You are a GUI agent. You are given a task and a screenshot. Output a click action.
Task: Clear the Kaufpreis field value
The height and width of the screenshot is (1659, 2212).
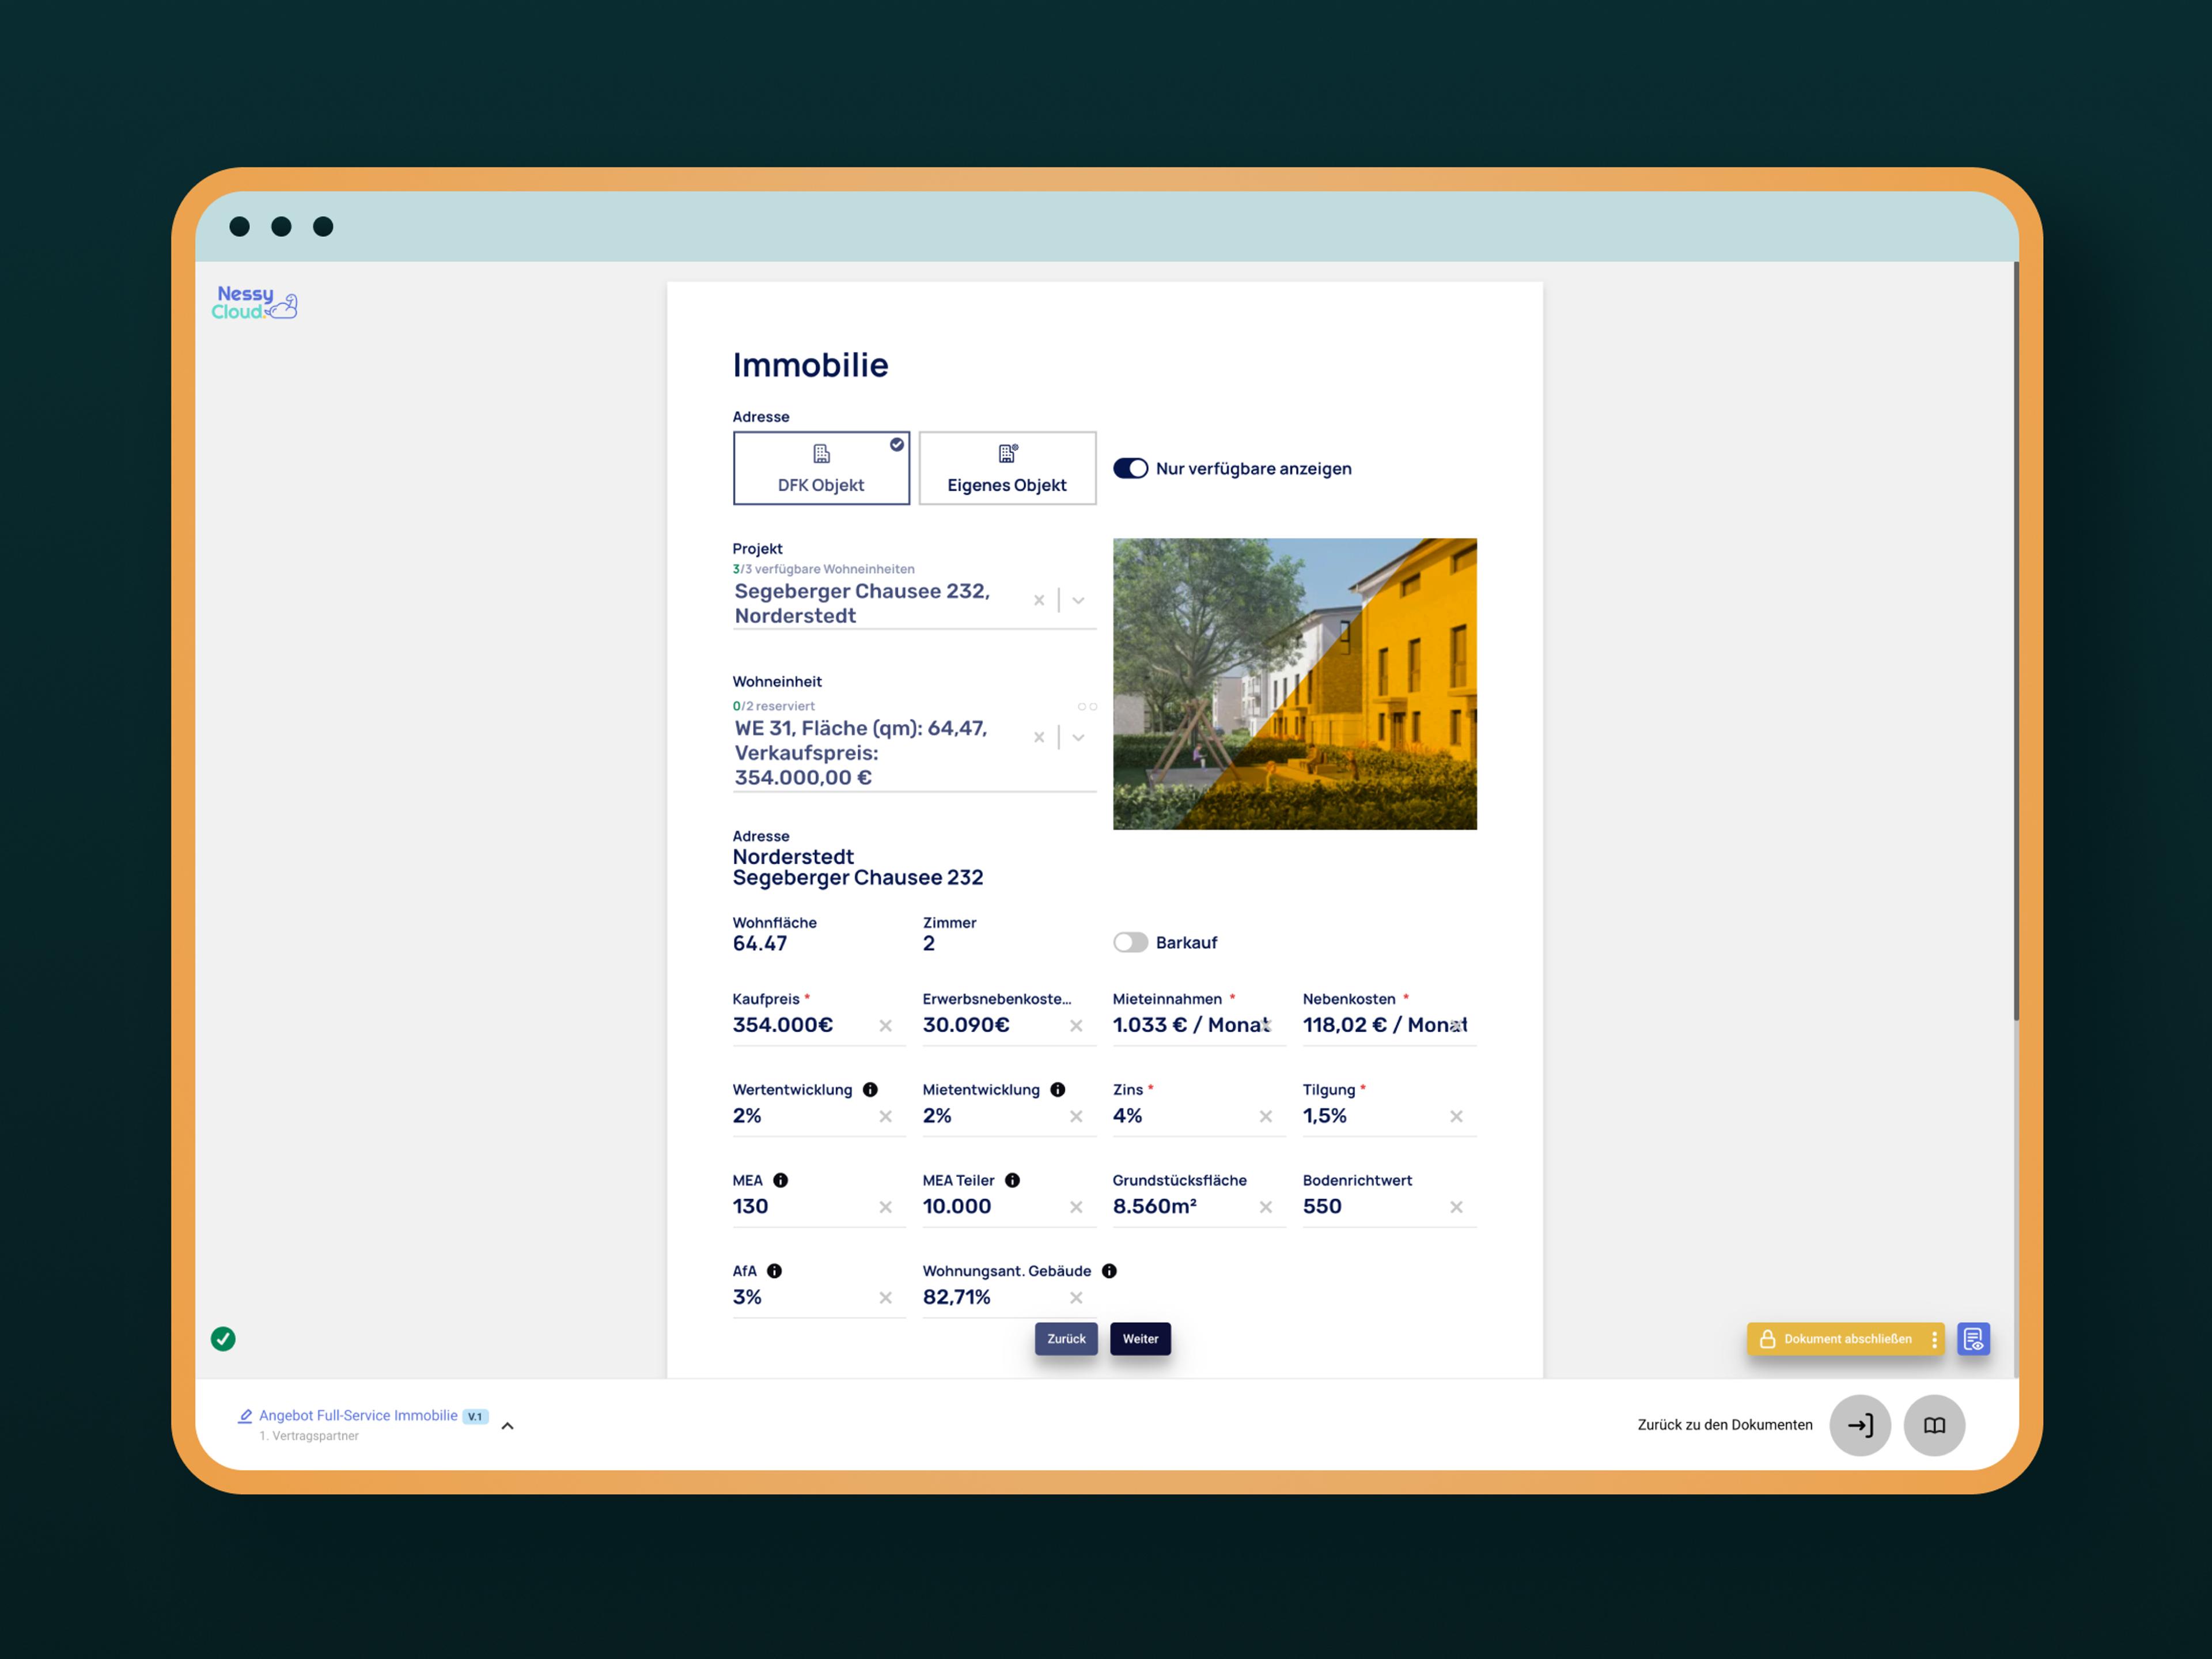coord(885,1026)
